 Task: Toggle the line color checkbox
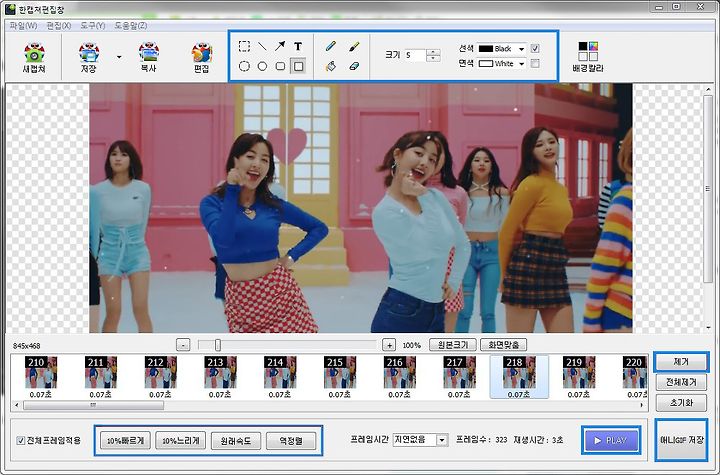coord(535,49)
